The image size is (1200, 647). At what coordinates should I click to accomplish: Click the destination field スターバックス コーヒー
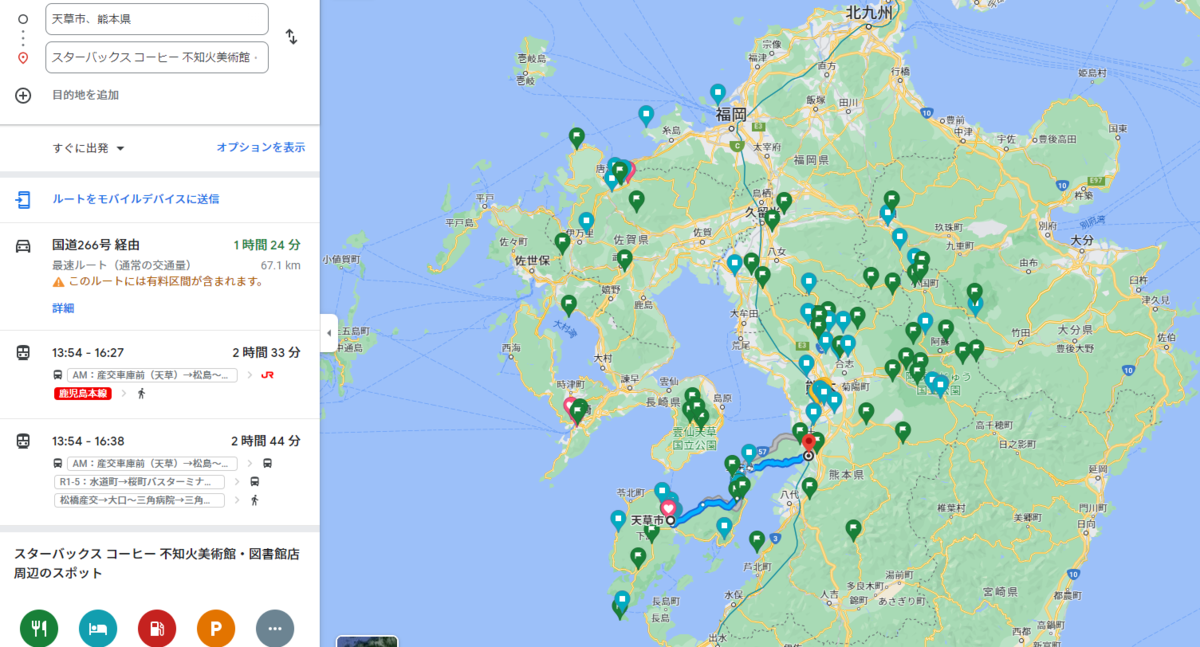[x=157, y=58]
